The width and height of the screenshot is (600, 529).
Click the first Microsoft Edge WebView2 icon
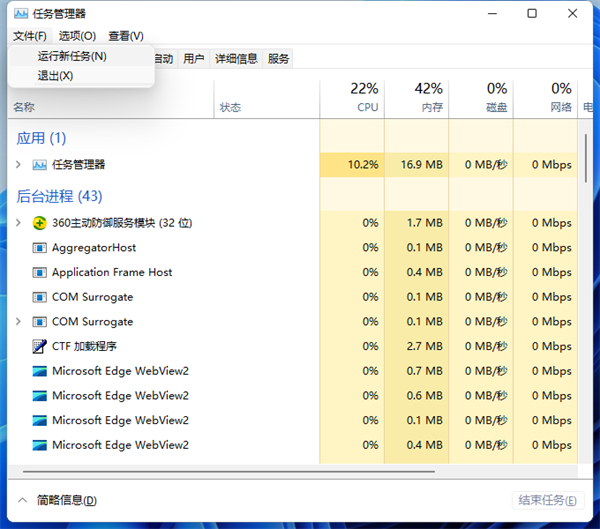click(x=39, y=371)
